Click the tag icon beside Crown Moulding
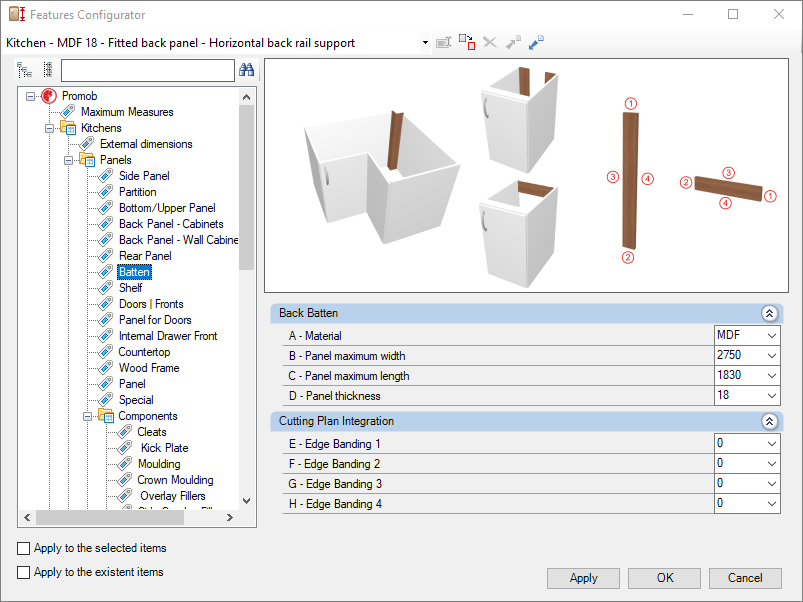The width and height of the screenshot is (803, 602). pos(124,480)
